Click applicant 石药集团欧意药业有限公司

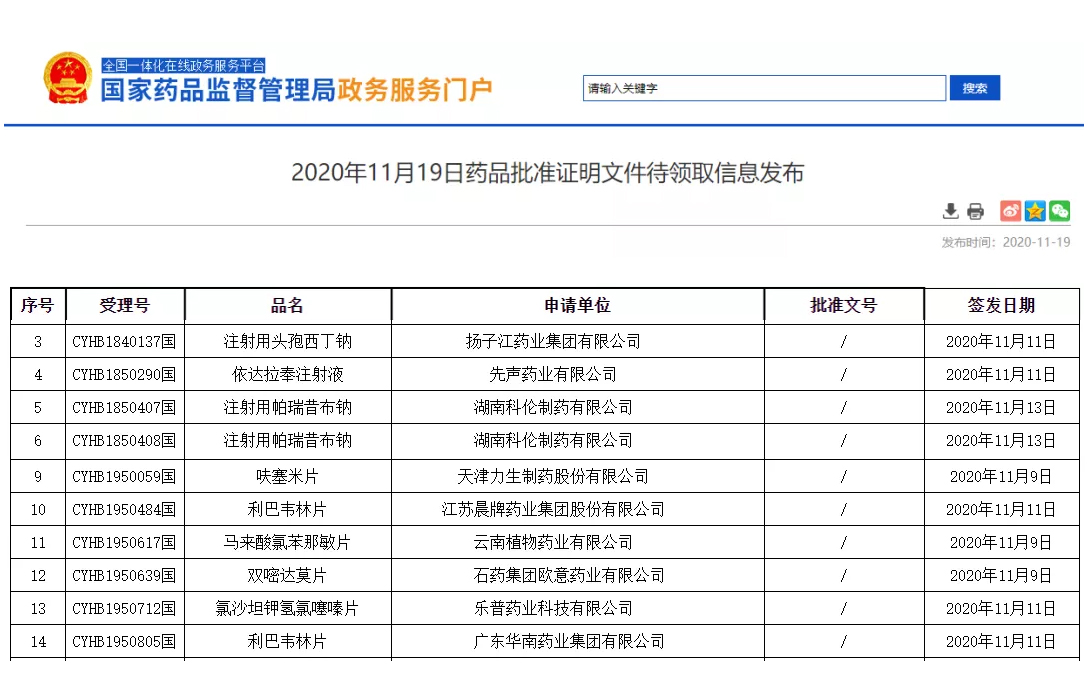point(569,576)
